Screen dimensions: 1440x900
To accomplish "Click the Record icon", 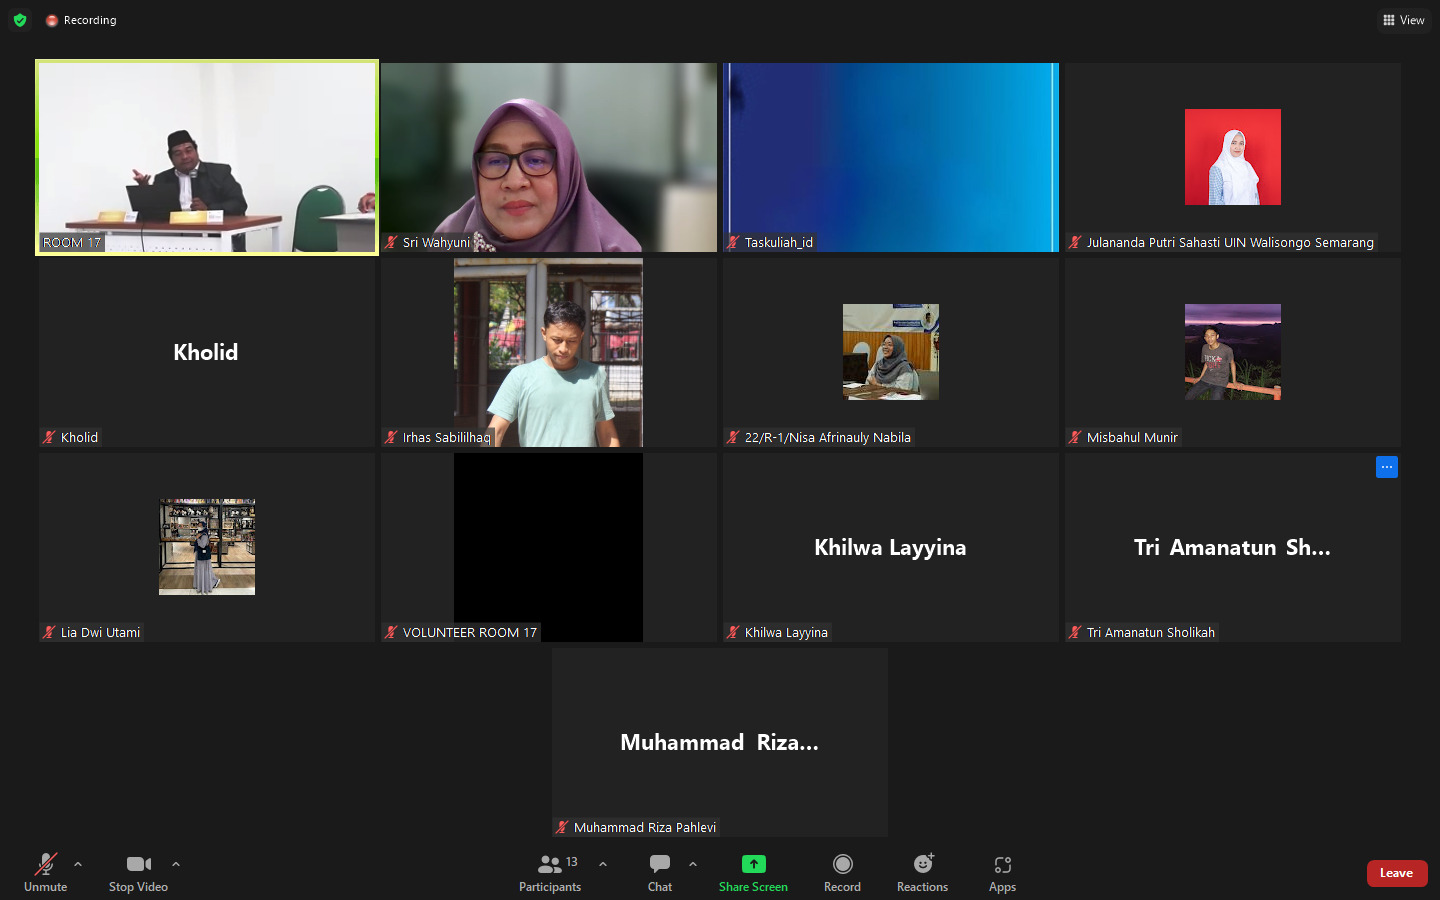I will point(842,864).
